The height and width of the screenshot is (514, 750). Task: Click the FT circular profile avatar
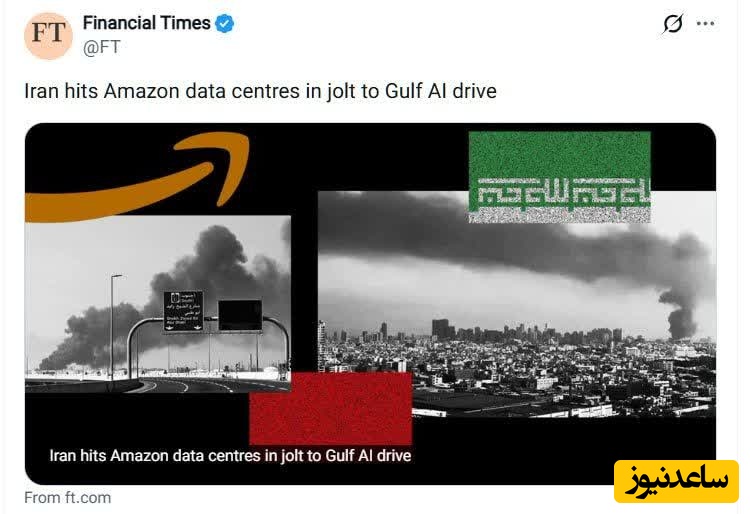point(48,36)
